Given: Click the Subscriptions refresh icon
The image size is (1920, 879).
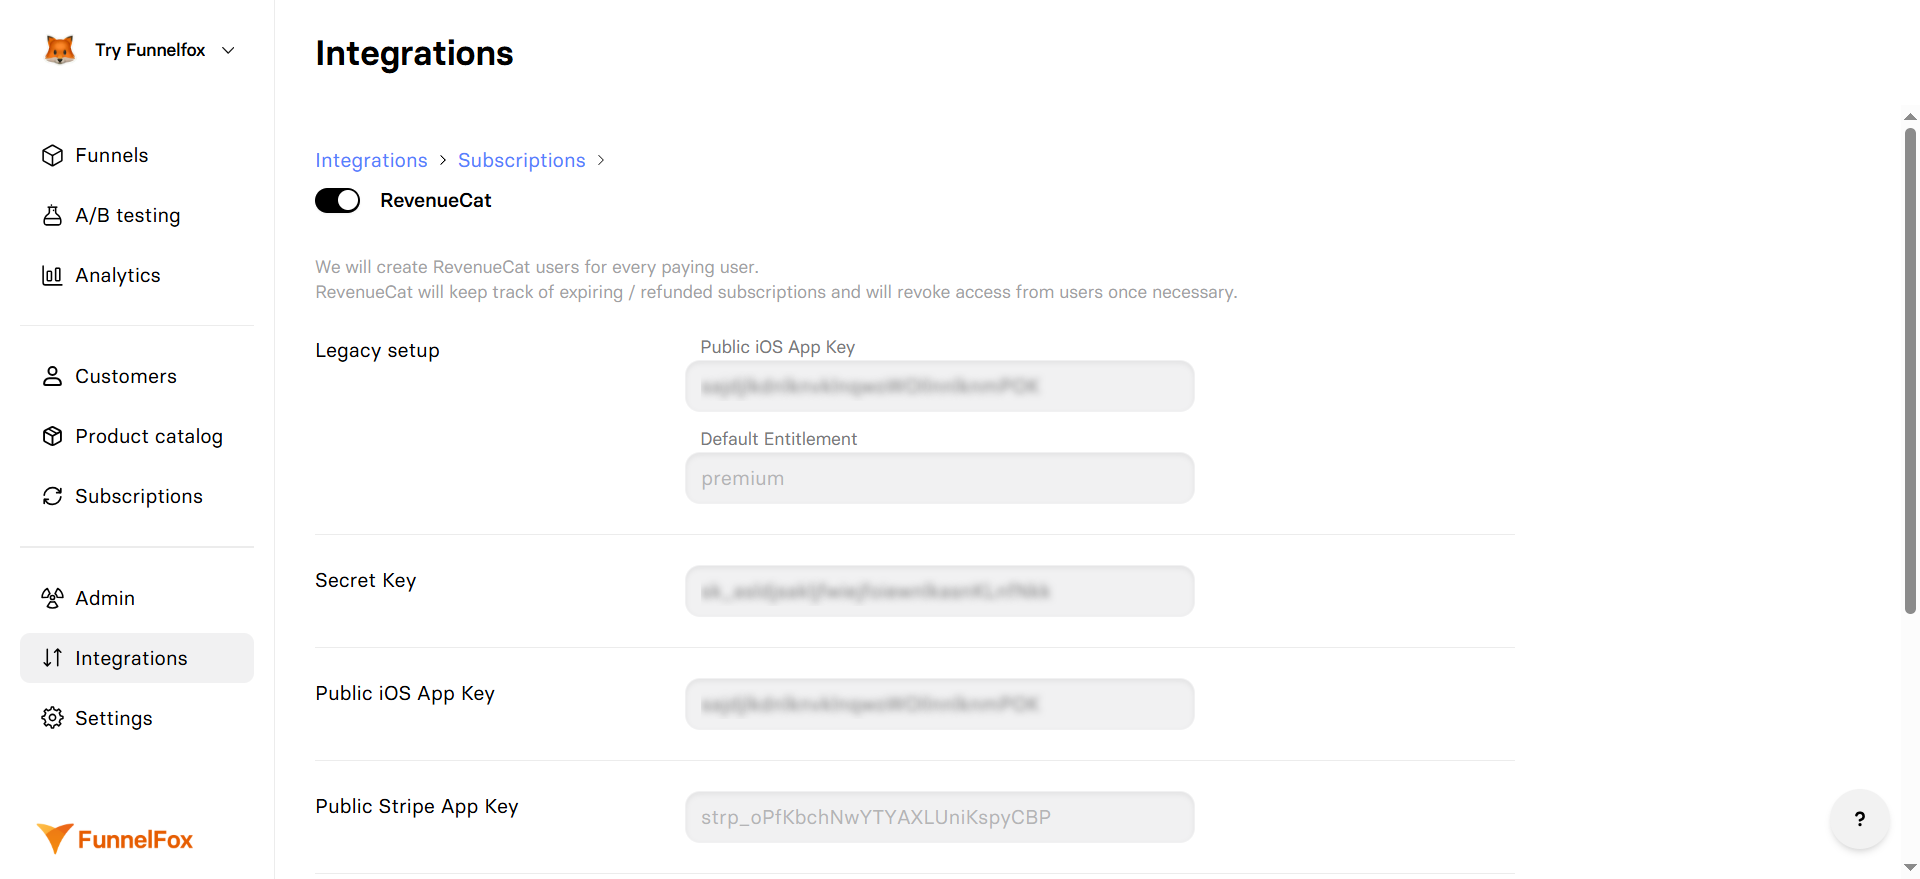Looking at the screenshot, I should pyautogui.click(x=52, y=496).
